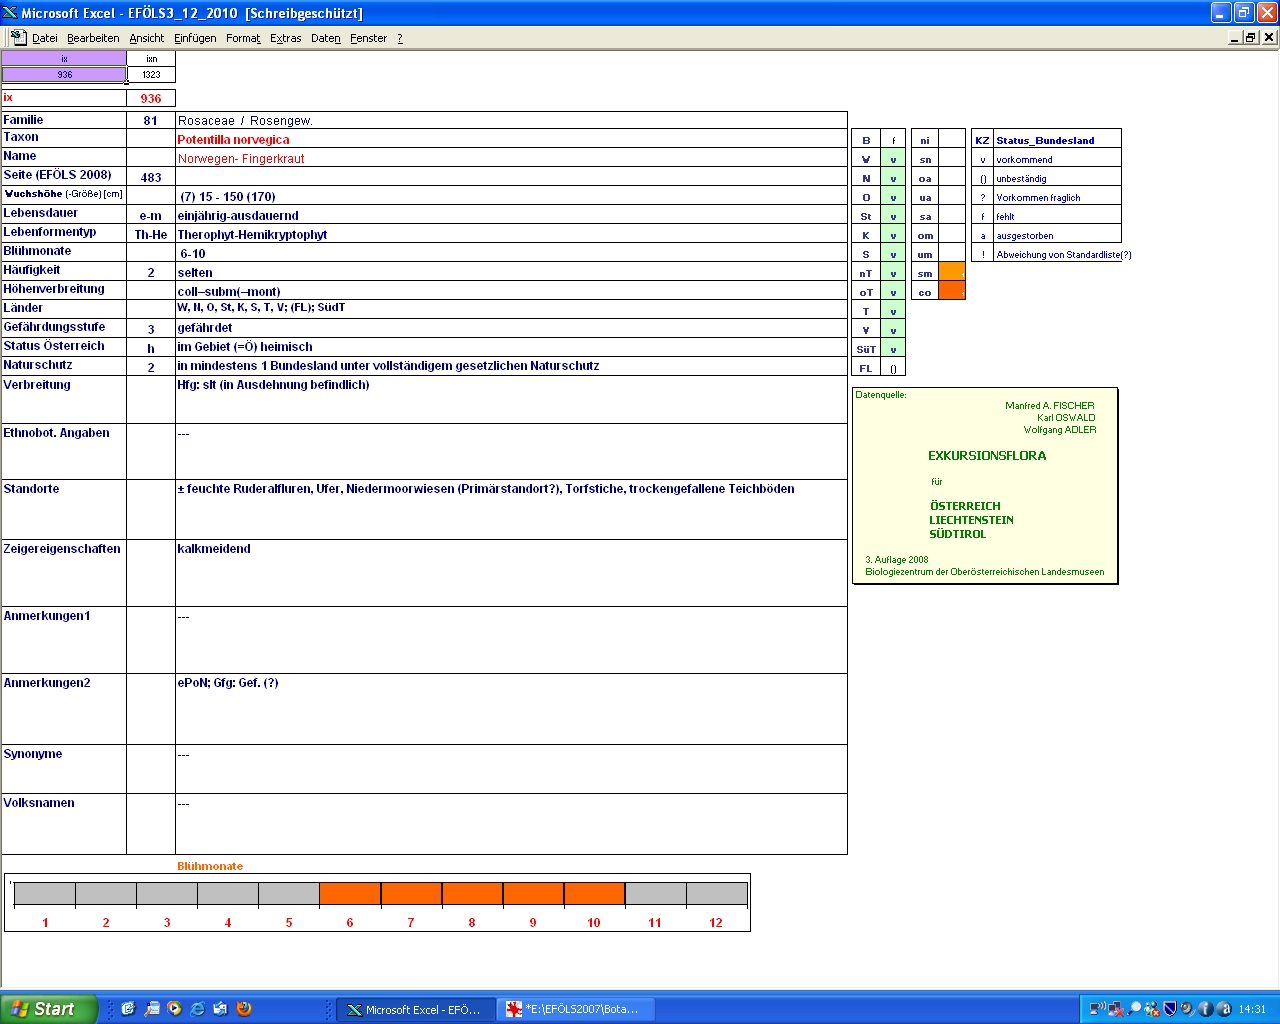Click the Anmerkungen2 text ePoN; Gfg: Gef. (?)

click(x=228, y=683)
